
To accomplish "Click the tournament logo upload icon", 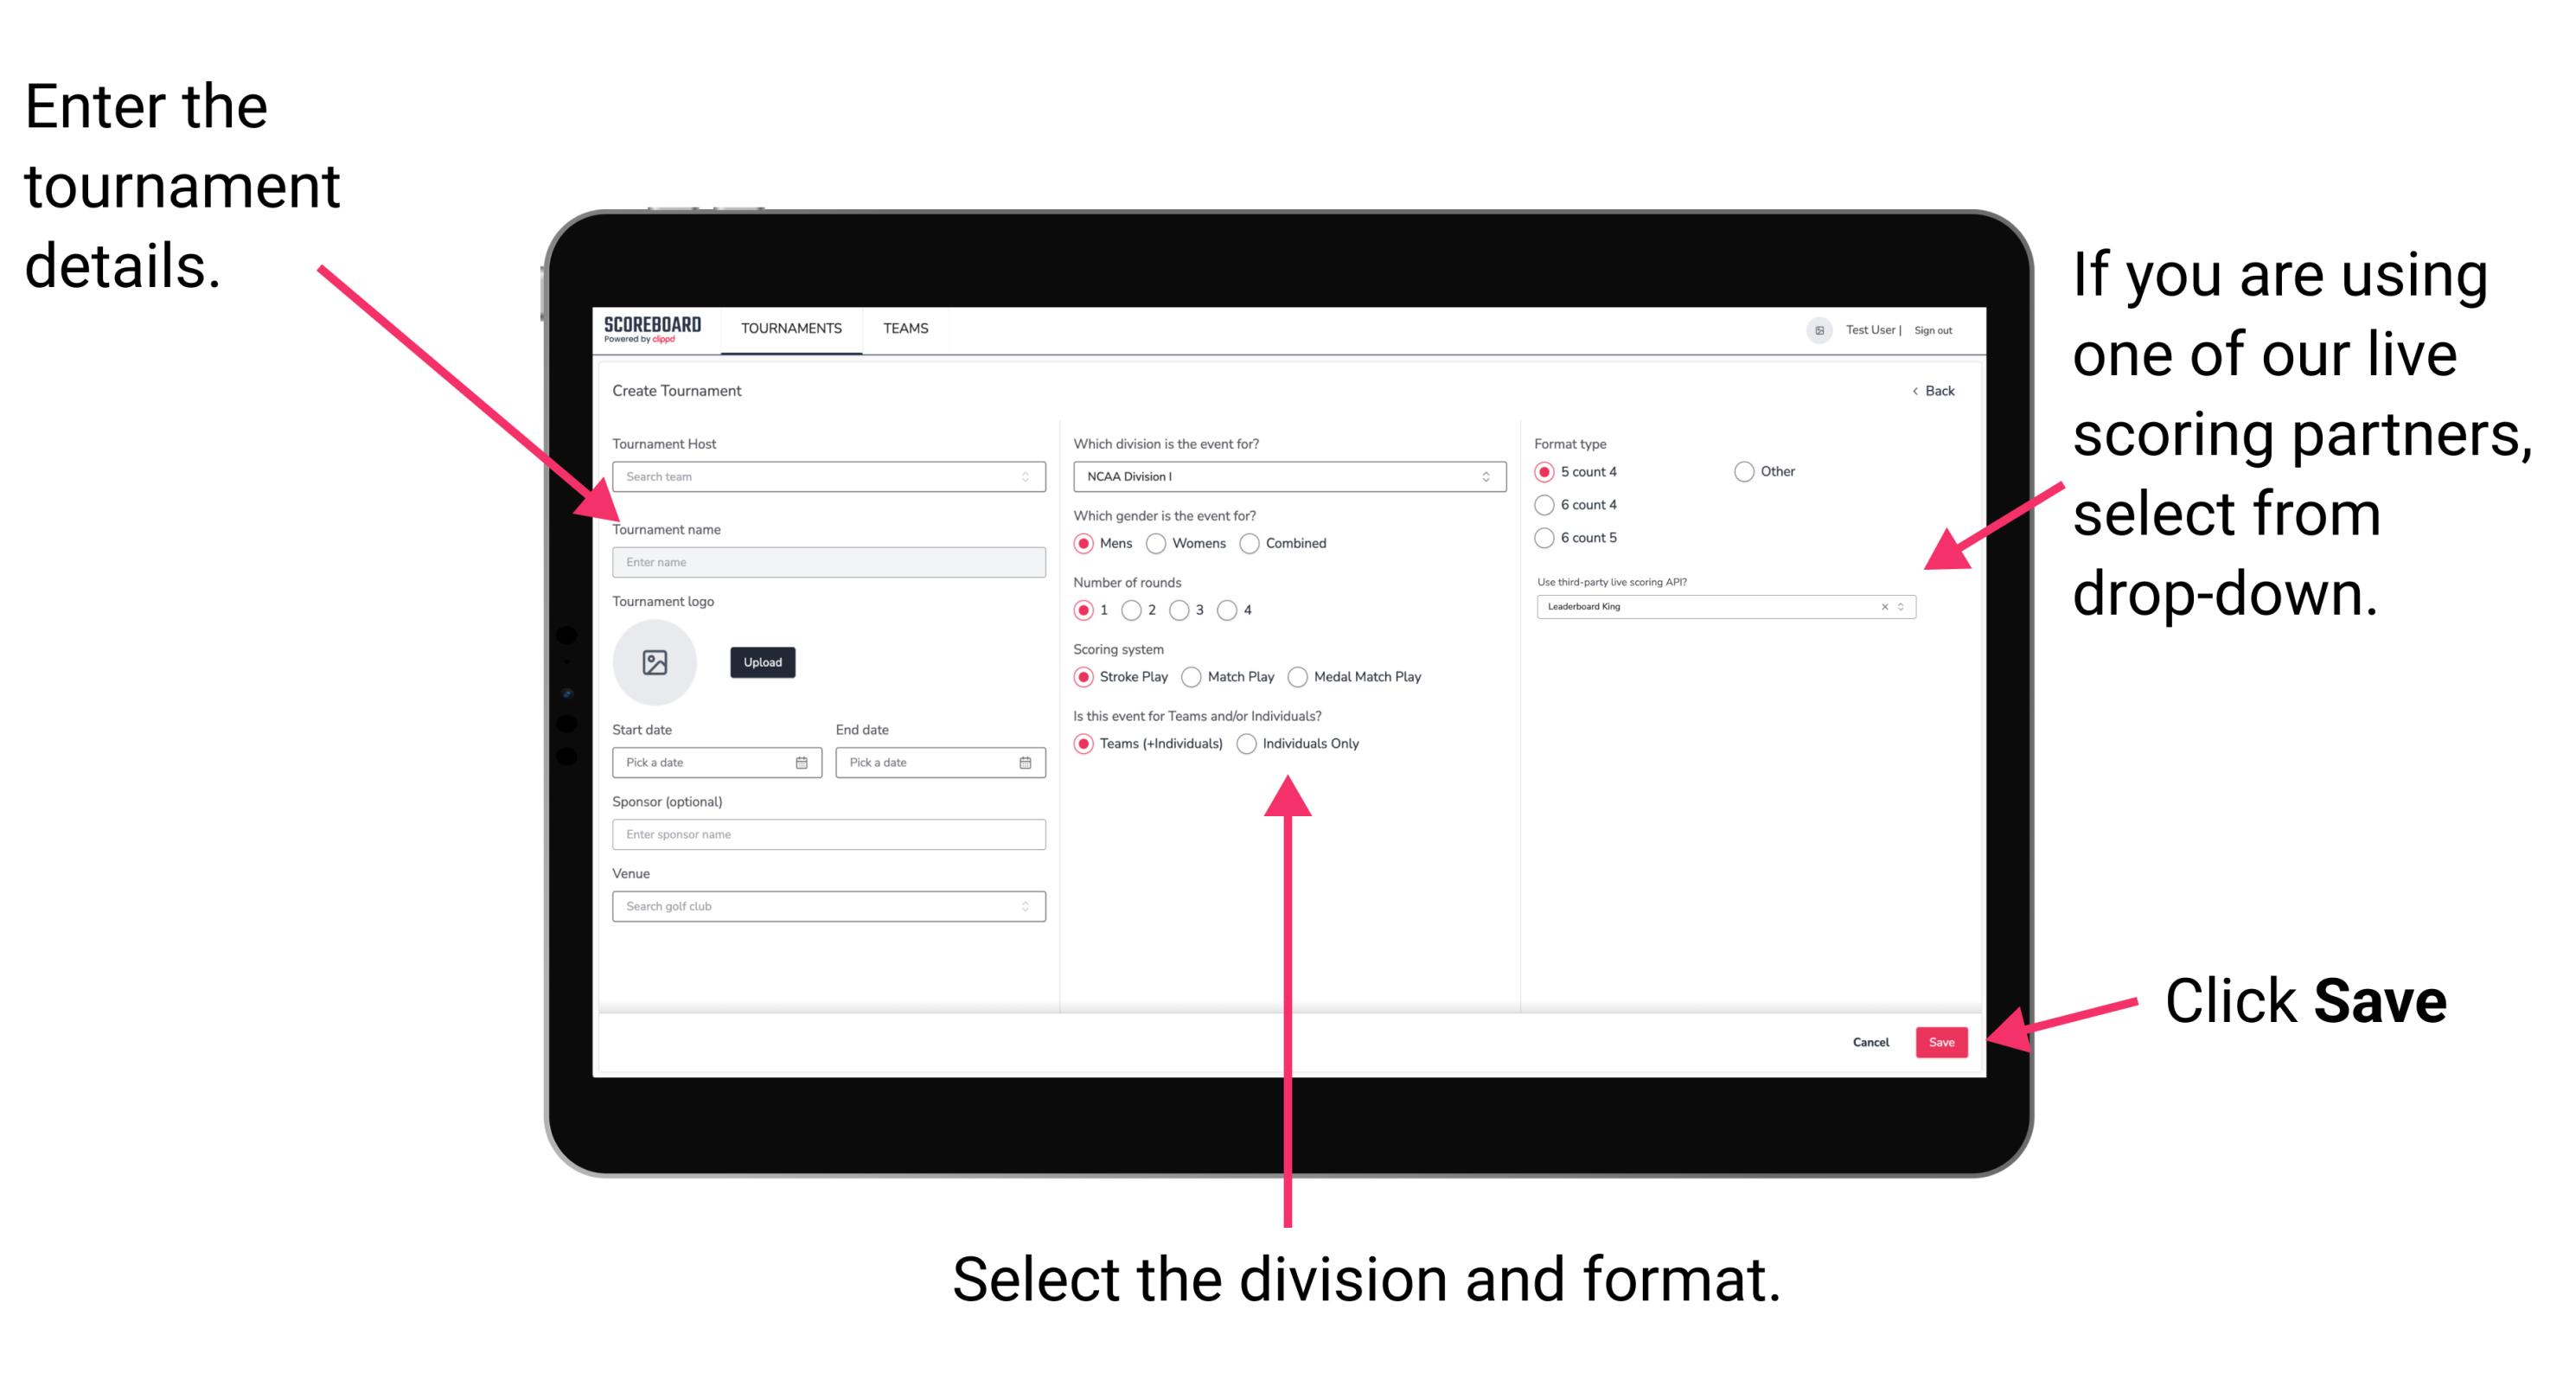I will [654, 662].
